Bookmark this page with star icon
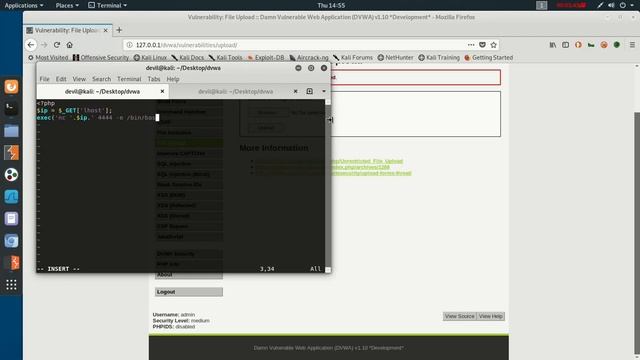The width and height of the screenshot is (640, 360). pyautogui.click(x=493, y=45)
